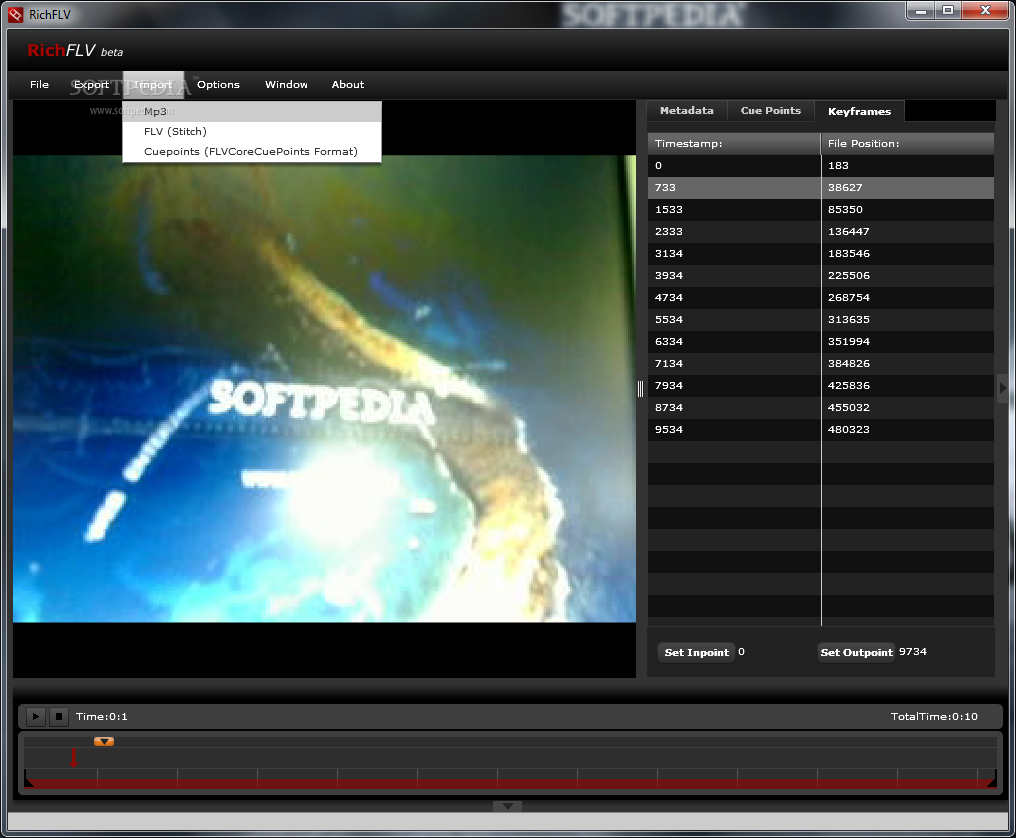The height and width of the screenshot is (838, 1016).
Task: Select keyframe row with timestamp 2333
Action: tap(821, 231)
